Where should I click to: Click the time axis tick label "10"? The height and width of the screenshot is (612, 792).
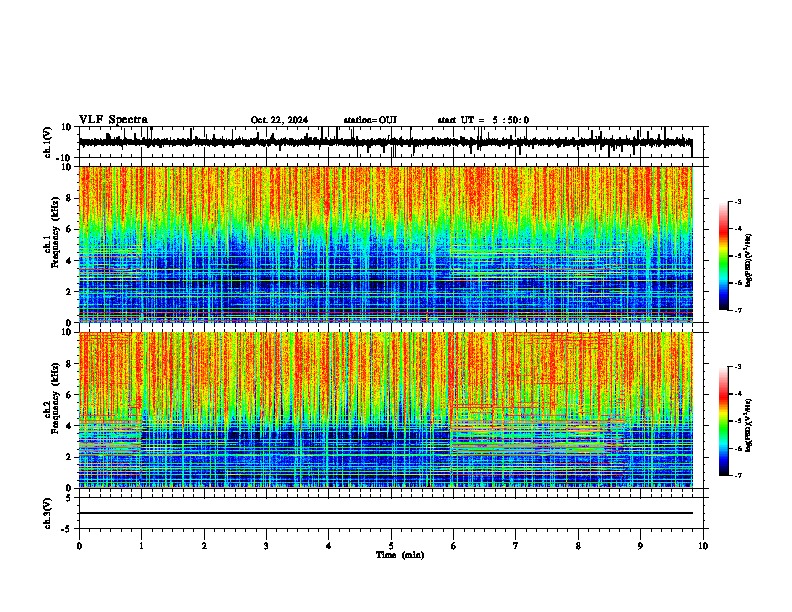(703, 546)
